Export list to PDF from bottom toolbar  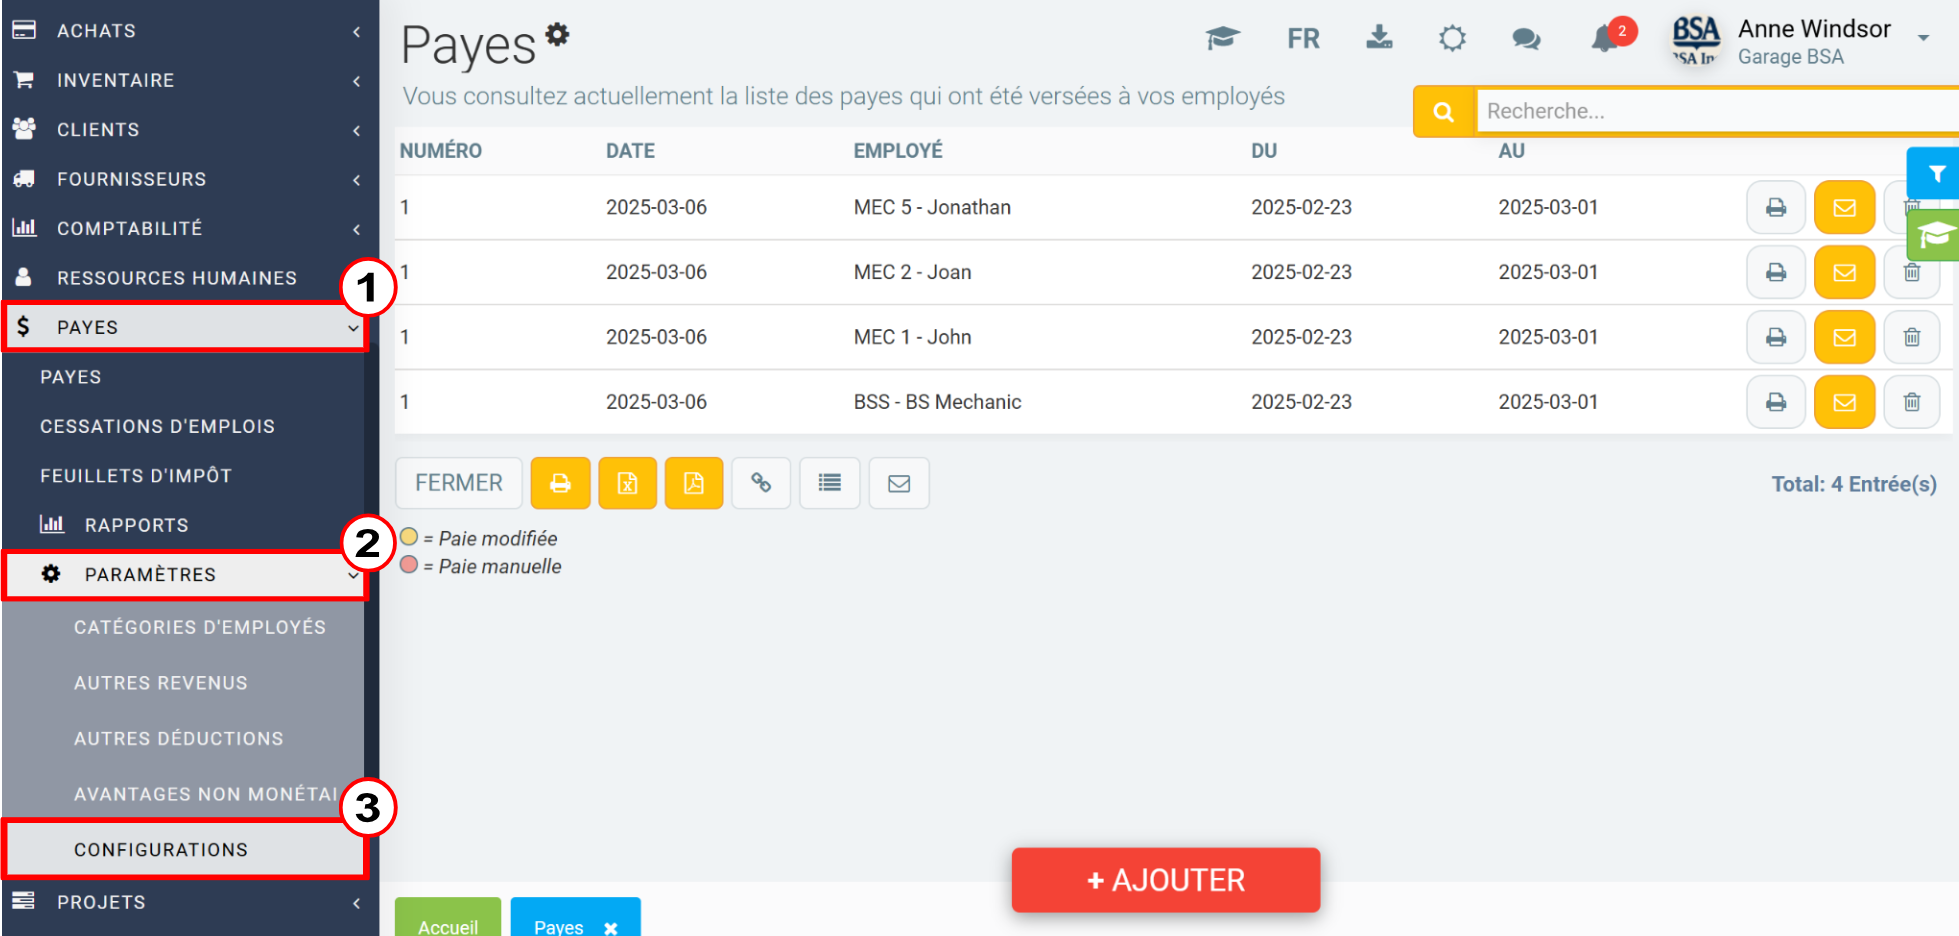pyautogui.click(x=694, y=484)
